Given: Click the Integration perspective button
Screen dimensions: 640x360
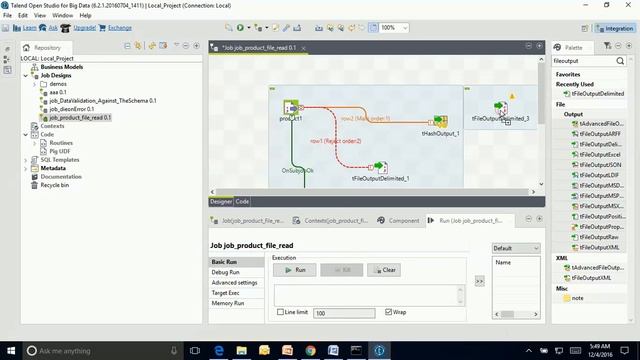Looking at the screenshot, I should (x=615, y=28).
